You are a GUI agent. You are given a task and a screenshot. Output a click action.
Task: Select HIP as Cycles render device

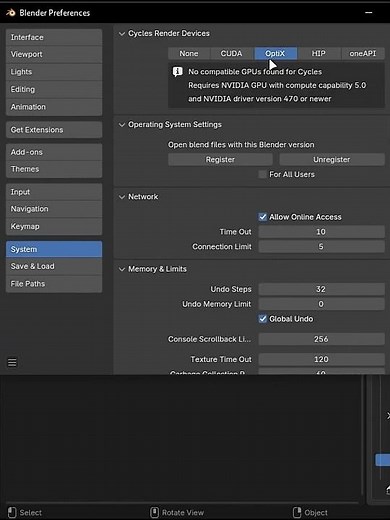pyautogui.click(x=319, y=54)
